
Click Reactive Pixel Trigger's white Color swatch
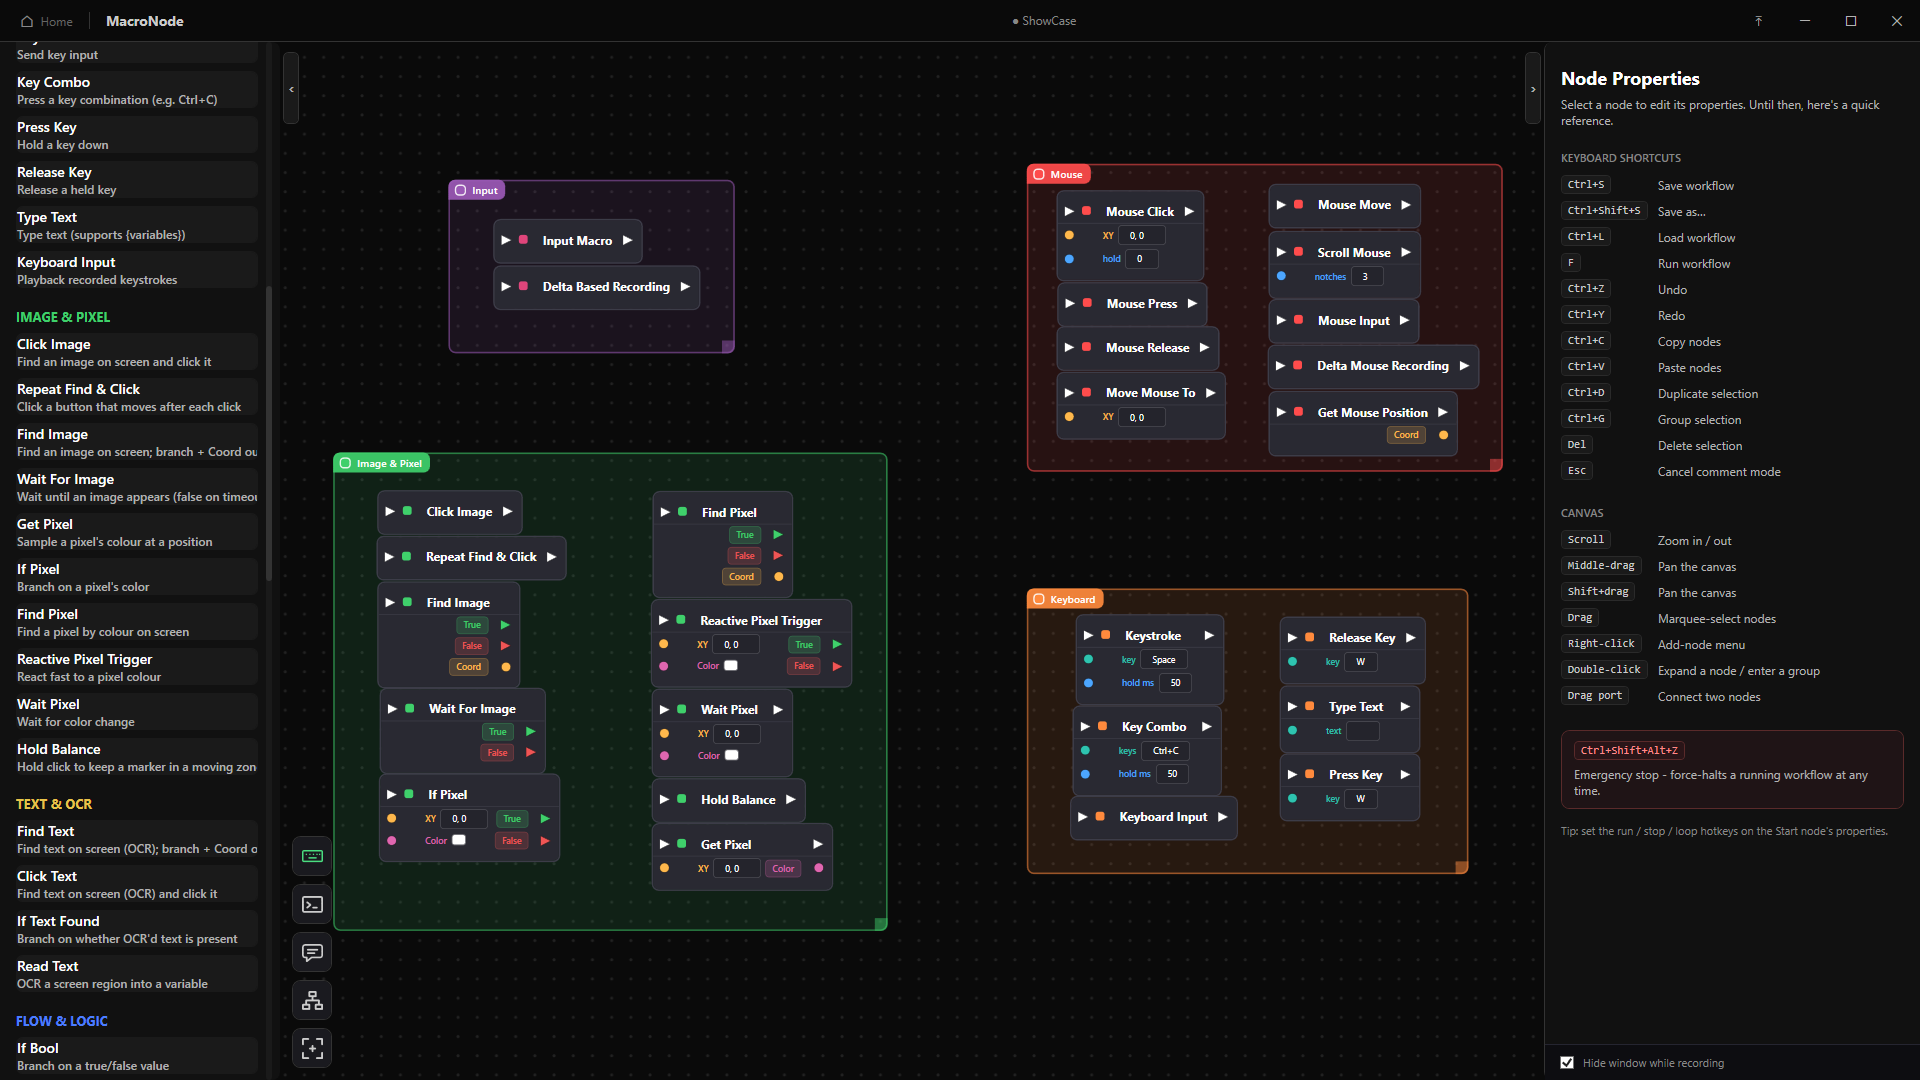731,666
